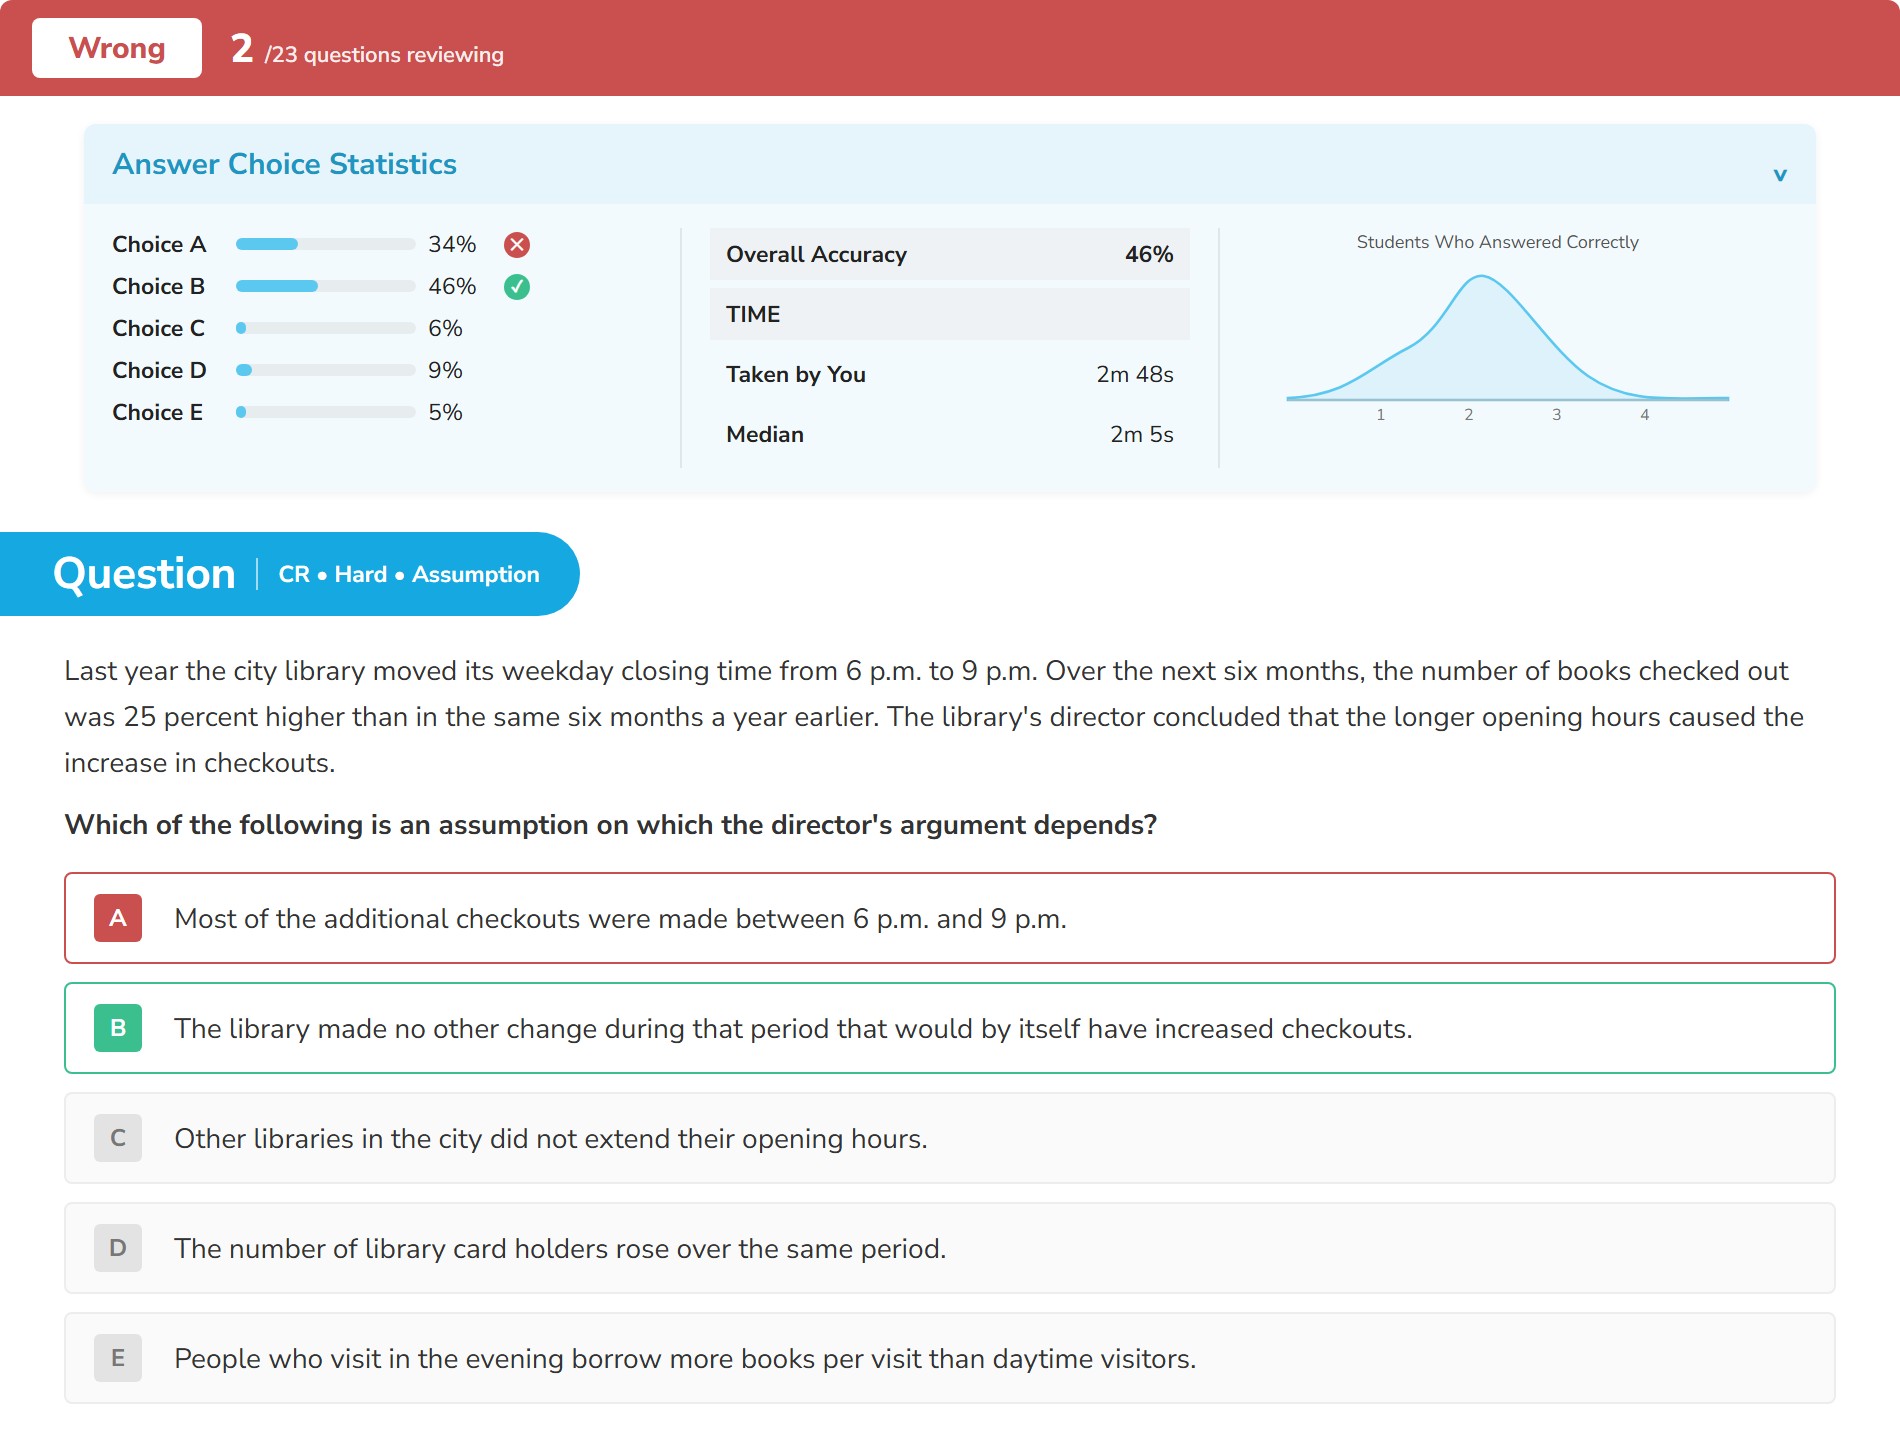Image resolution: width=1900 pixels, height=1442 pixels.
Task: Click the Choice C label in statistics
Action: [159, 328]
